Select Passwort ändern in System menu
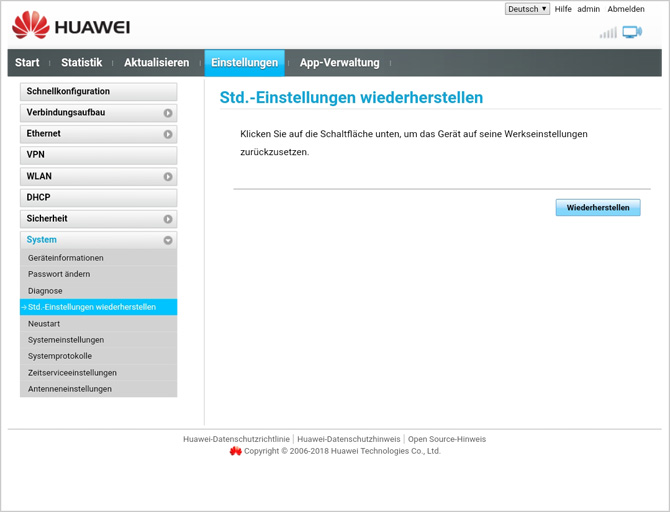This screenshot has height=512, width=670. point(59,274)
